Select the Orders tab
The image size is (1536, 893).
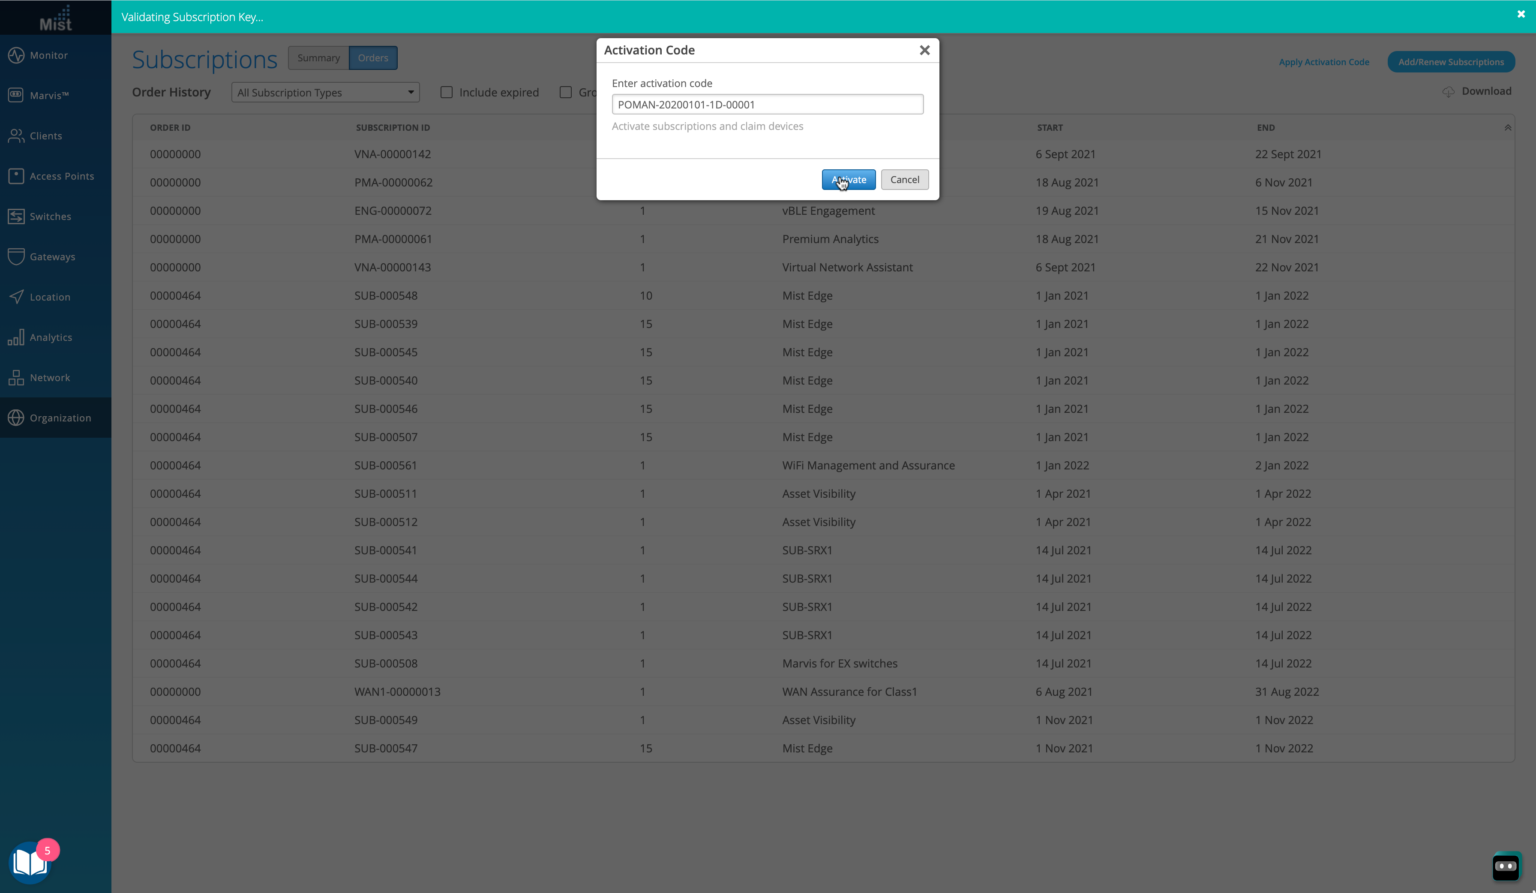(x=372, y=57)
